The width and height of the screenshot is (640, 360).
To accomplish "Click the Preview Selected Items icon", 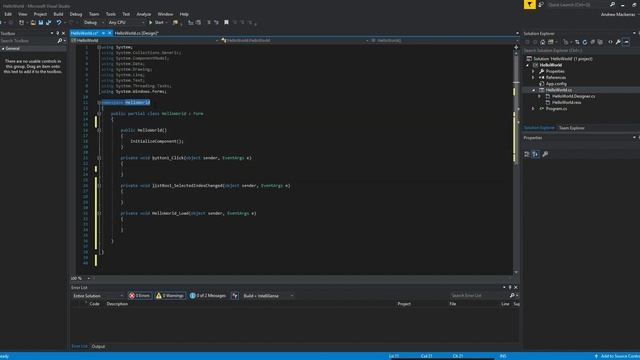I will pyautogui.click(x=626, y=42).
